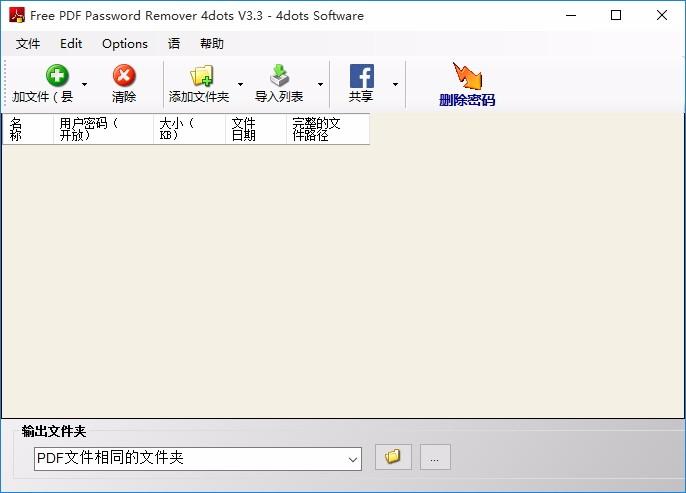Viewport: 686px width, 493px height.
Task: Click the red X clear (清除) icon
Action: (124, 76)
